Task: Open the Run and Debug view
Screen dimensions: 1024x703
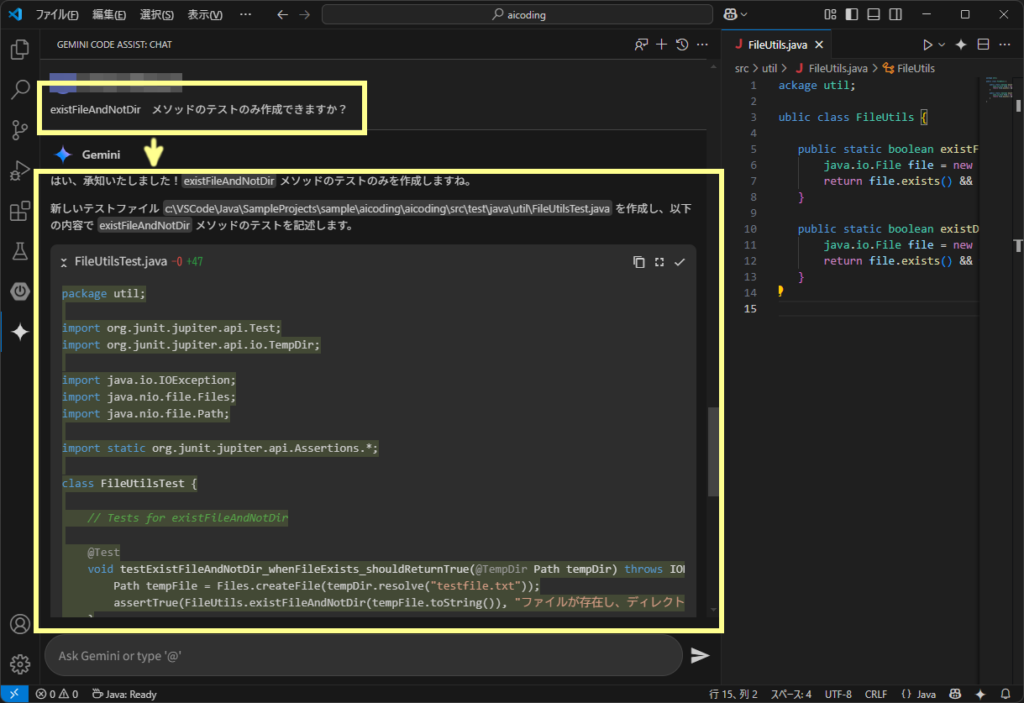Action: (20, 170)
